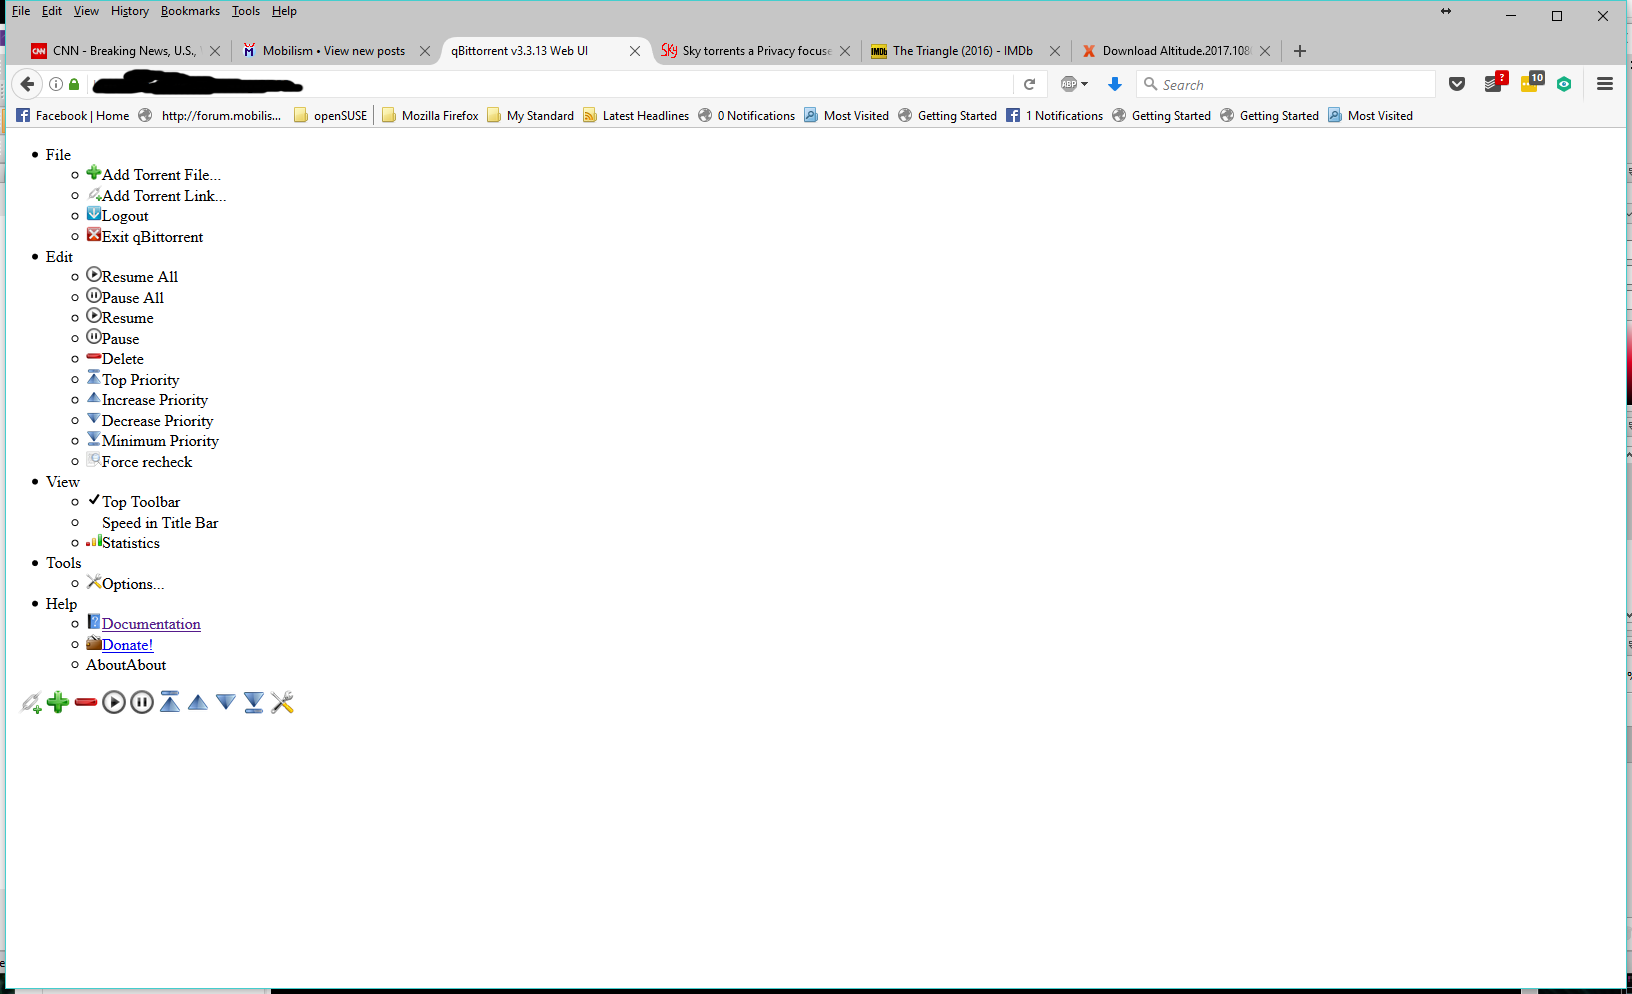Click the Donate! link
Screen dimensions: 1632x994
coord(126,644)
